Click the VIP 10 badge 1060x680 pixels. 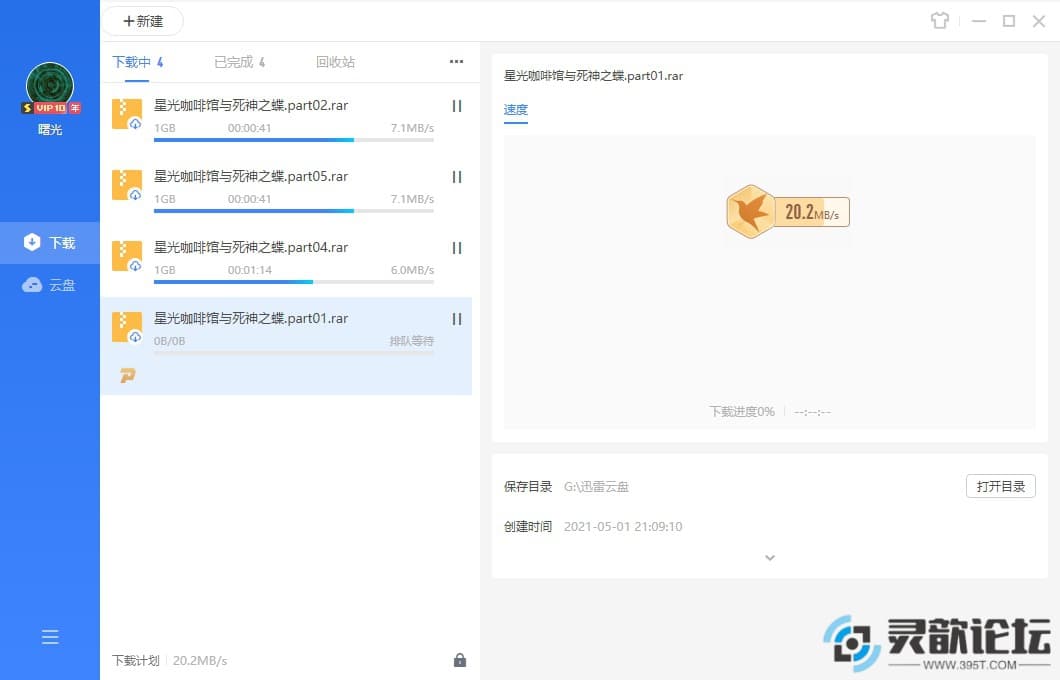(x=51, y=107)
